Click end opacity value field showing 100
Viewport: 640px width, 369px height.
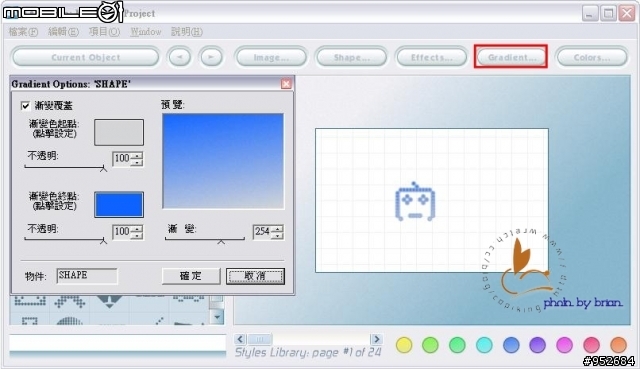coord(122,231)
